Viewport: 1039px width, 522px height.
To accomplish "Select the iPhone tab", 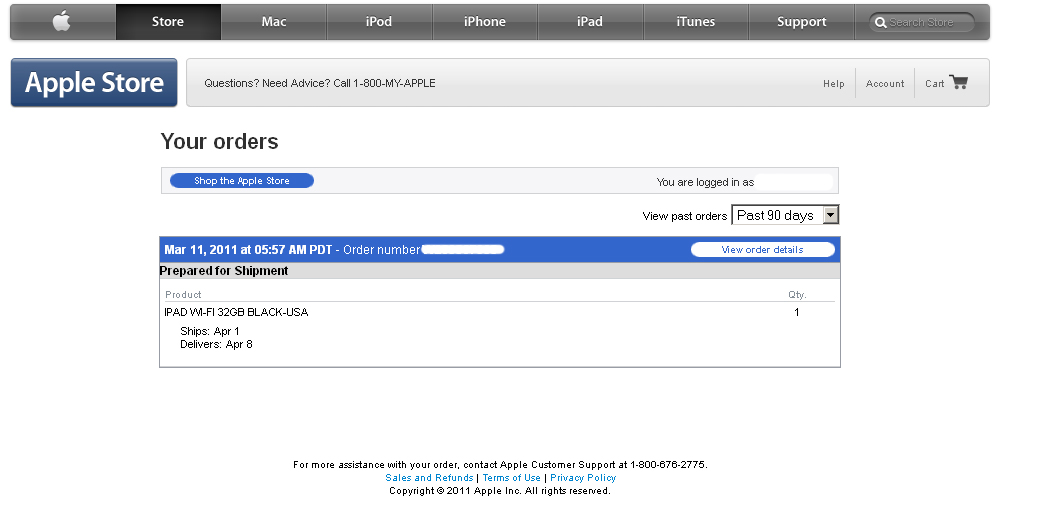I will (485, 22).
